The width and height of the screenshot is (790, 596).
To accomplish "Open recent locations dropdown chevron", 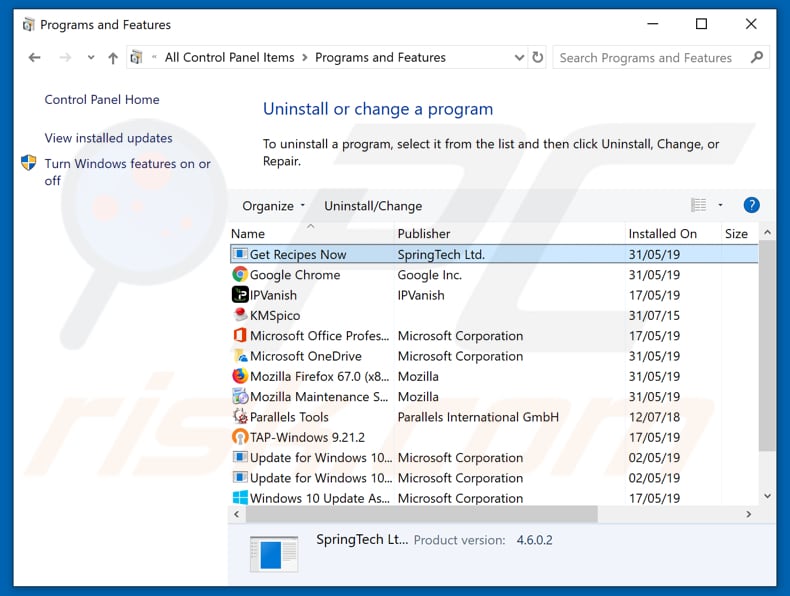I will (91, 58).
